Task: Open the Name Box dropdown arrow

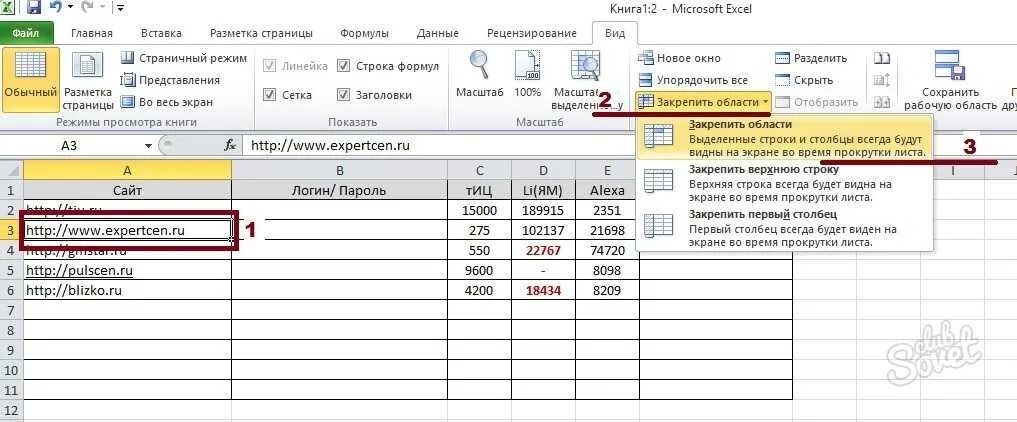Action: coord(149,146)
